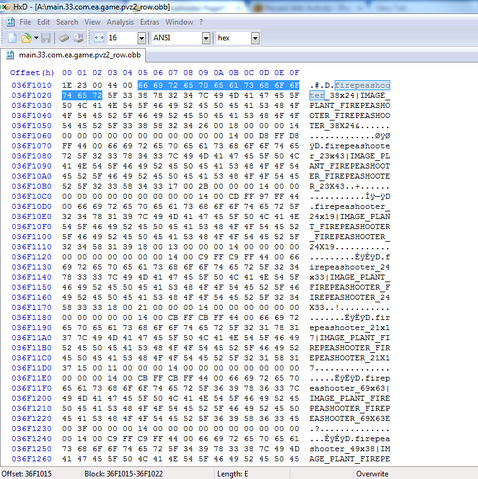Open RAM with the memory chip icon

point(64,38)
